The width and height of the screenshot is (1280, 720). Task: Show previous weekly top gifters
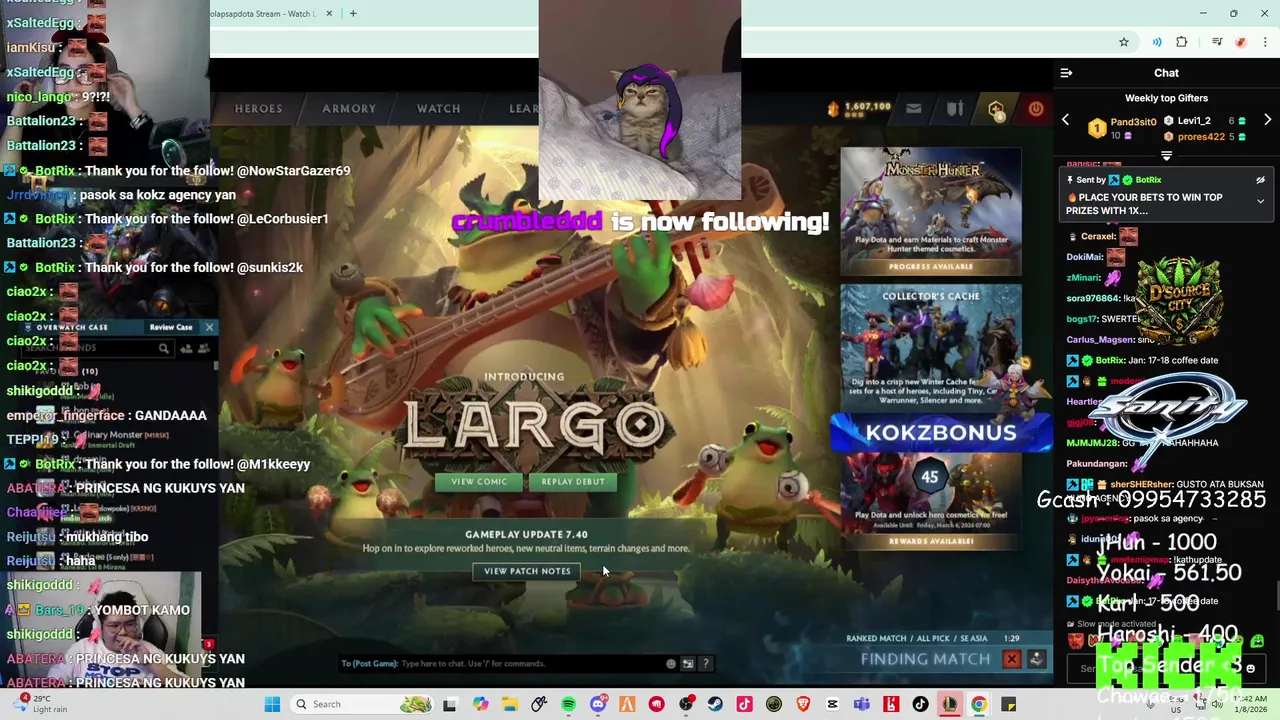pyautogui.click(x=1065, y=120)
